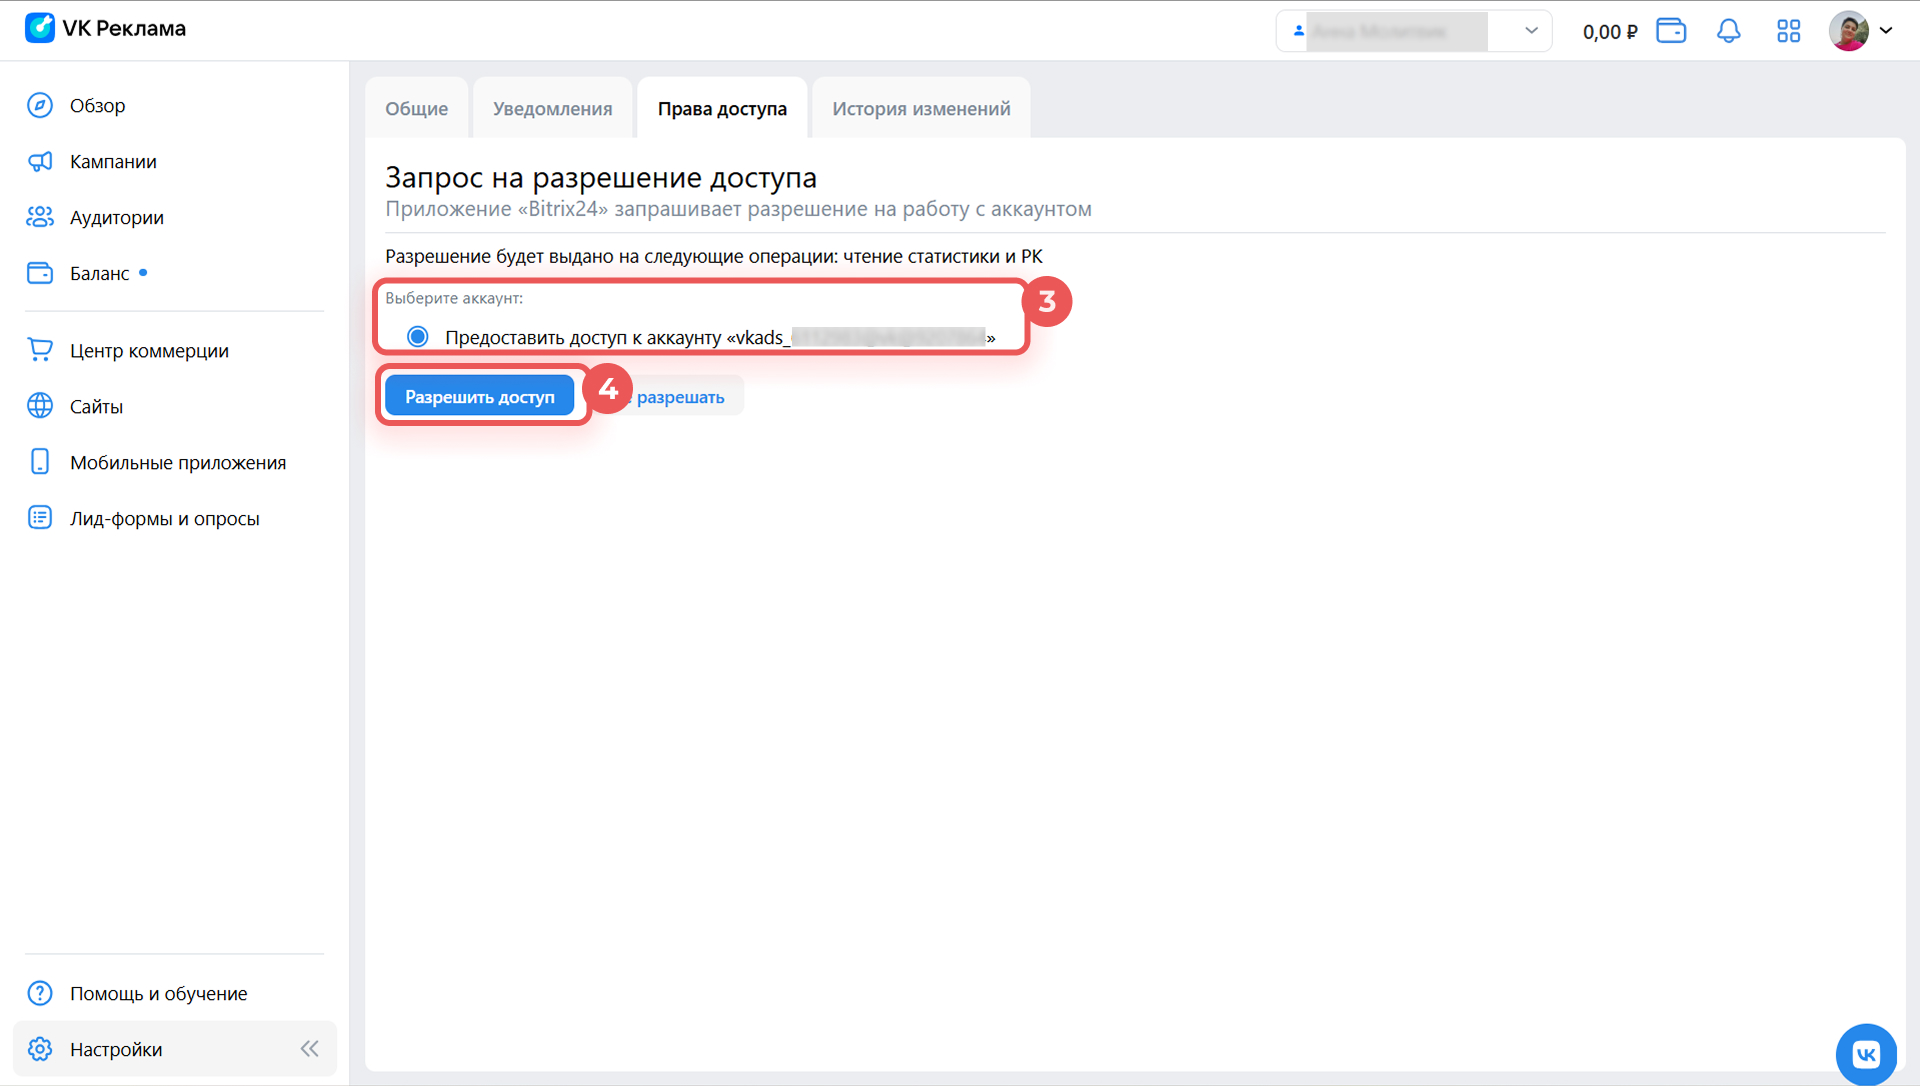1920x1086 pixels.
Task: Open Настройки in the sidebar
Action: click(x=116, y=1049)
